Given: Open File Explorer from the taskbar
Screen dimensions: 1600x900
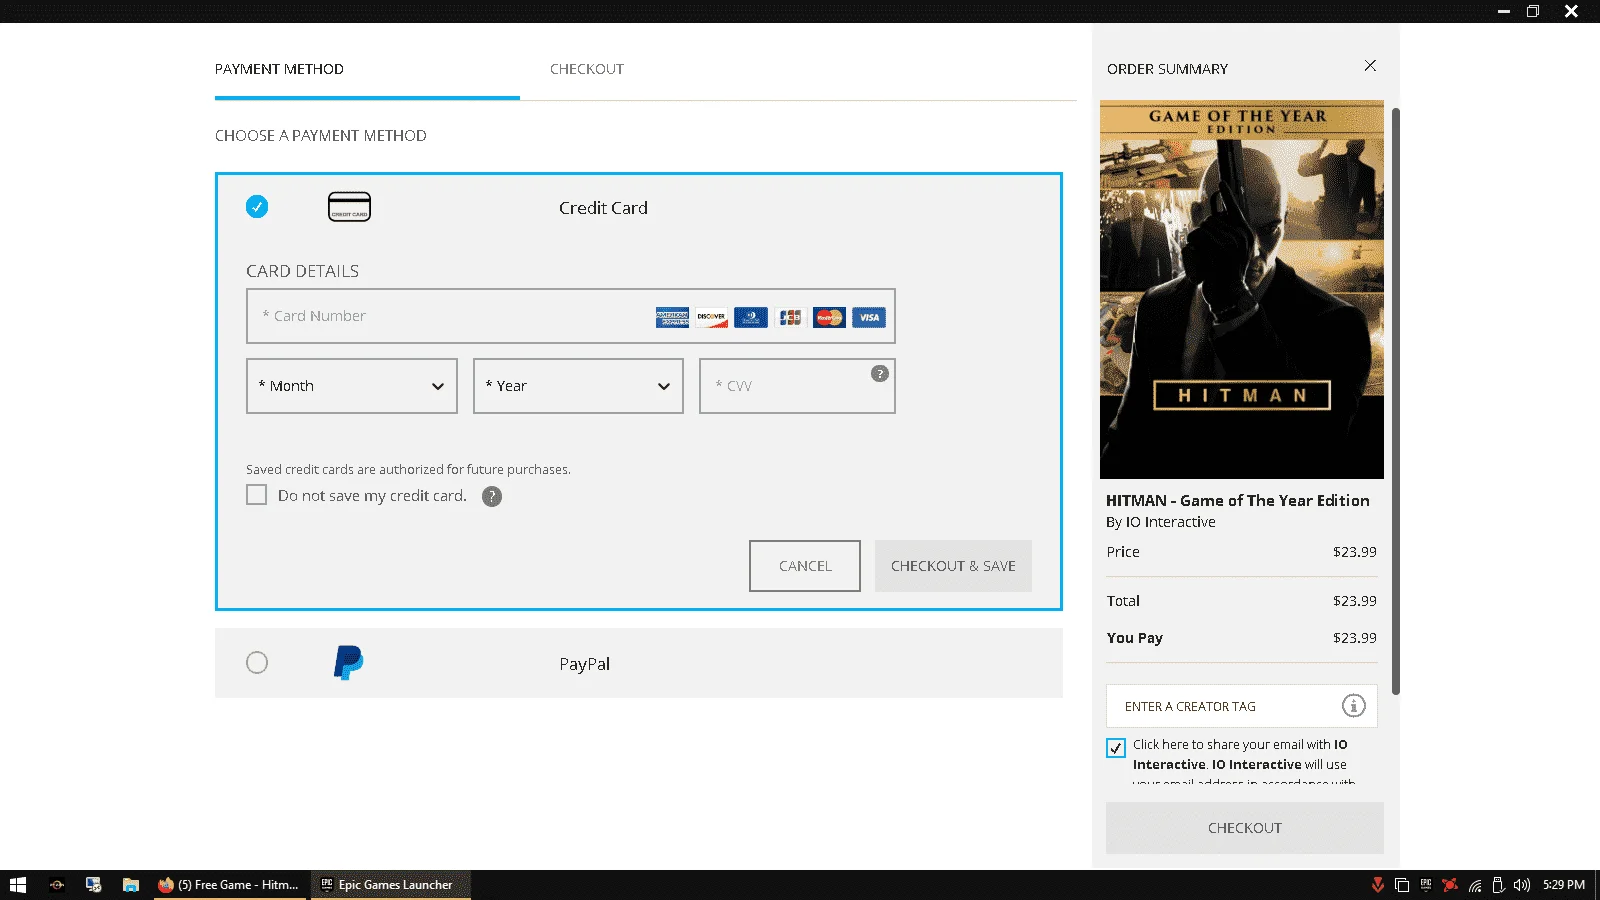Looking at the screenshot, I should coord(131,885).
